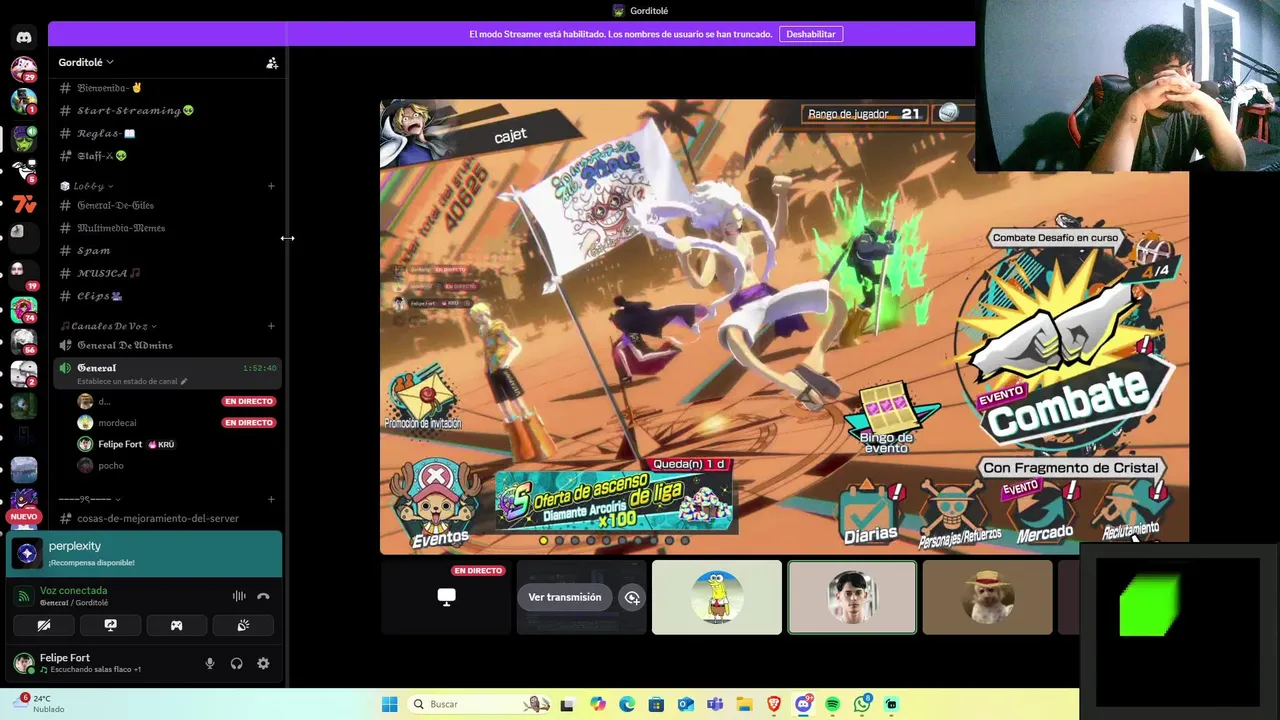This screenshot has height=720, width=1280.
Task: Toggle camera in voice panel
Action: 44,625
